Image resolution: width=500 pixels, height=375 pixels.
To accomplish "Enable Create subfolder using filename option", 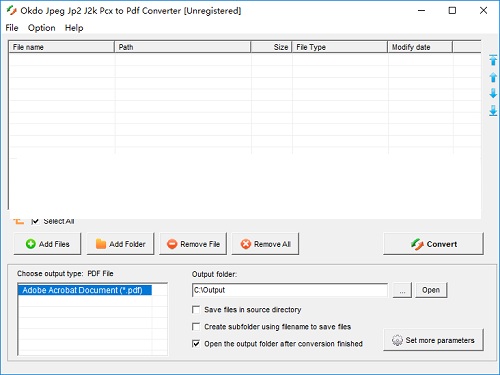I will coord(196,327).
